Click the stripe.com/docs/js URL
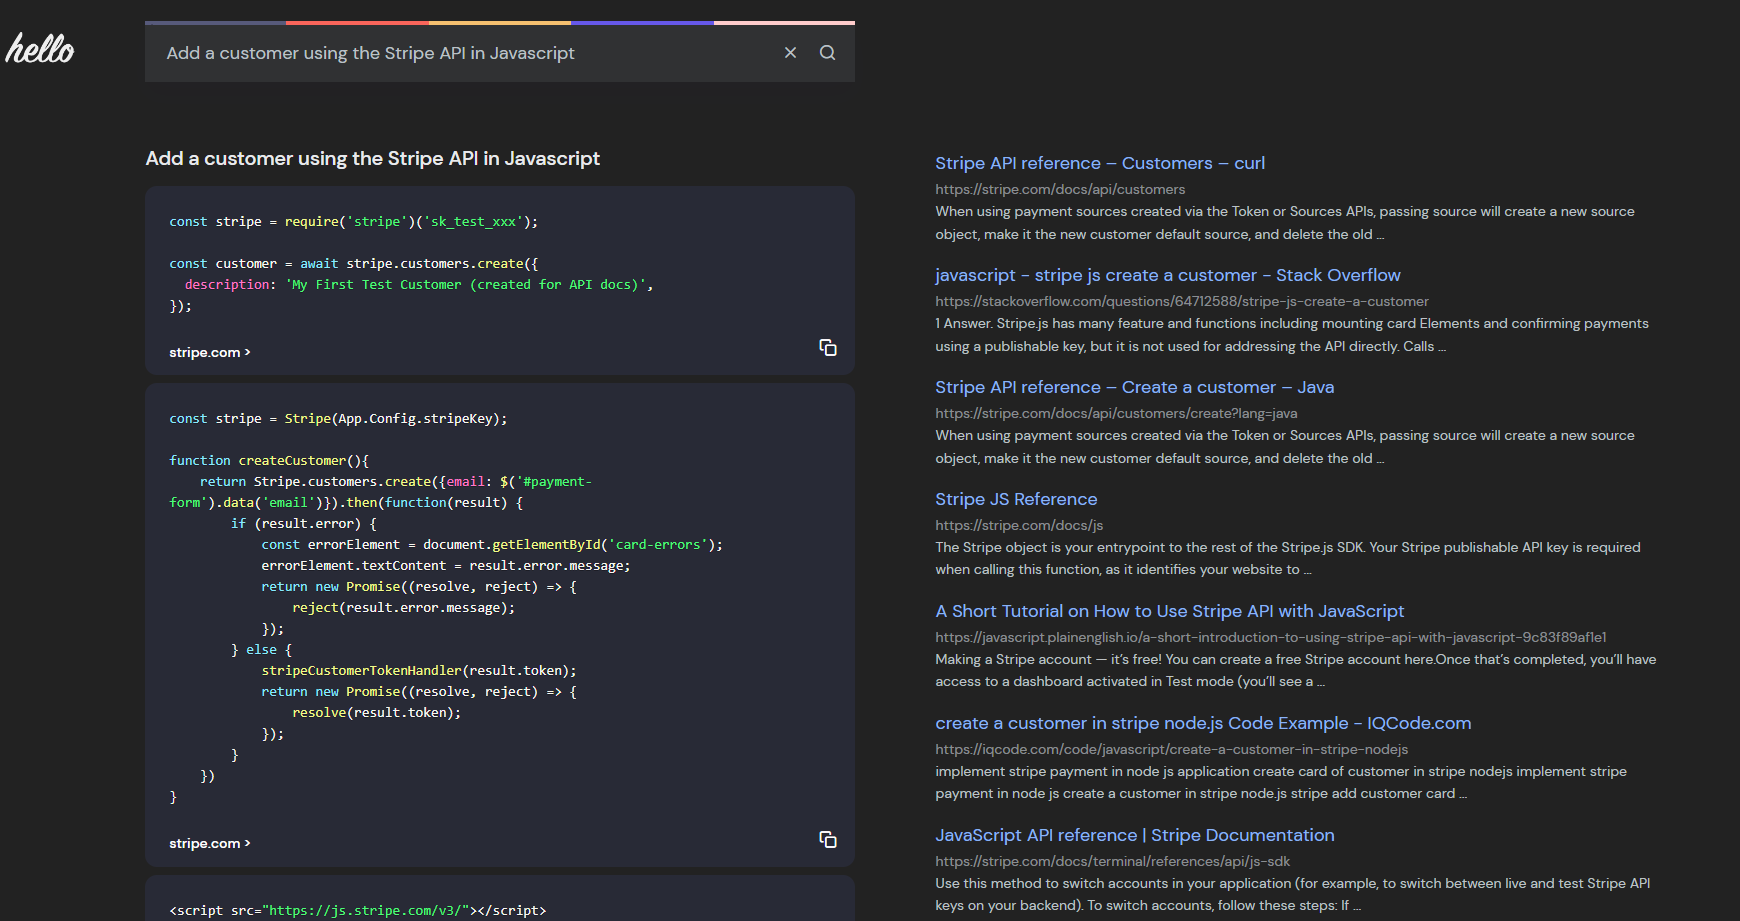Image resolution: width=1740 pixels, height=921 pixels. coord(1019,525)
